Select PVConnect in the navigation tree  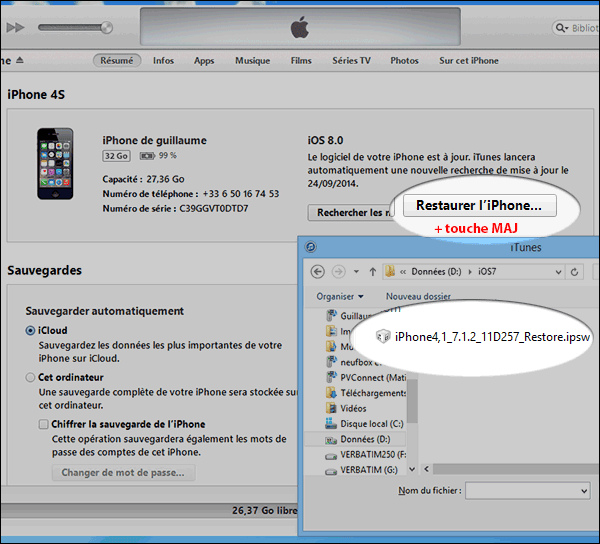[x=365, y=378]
